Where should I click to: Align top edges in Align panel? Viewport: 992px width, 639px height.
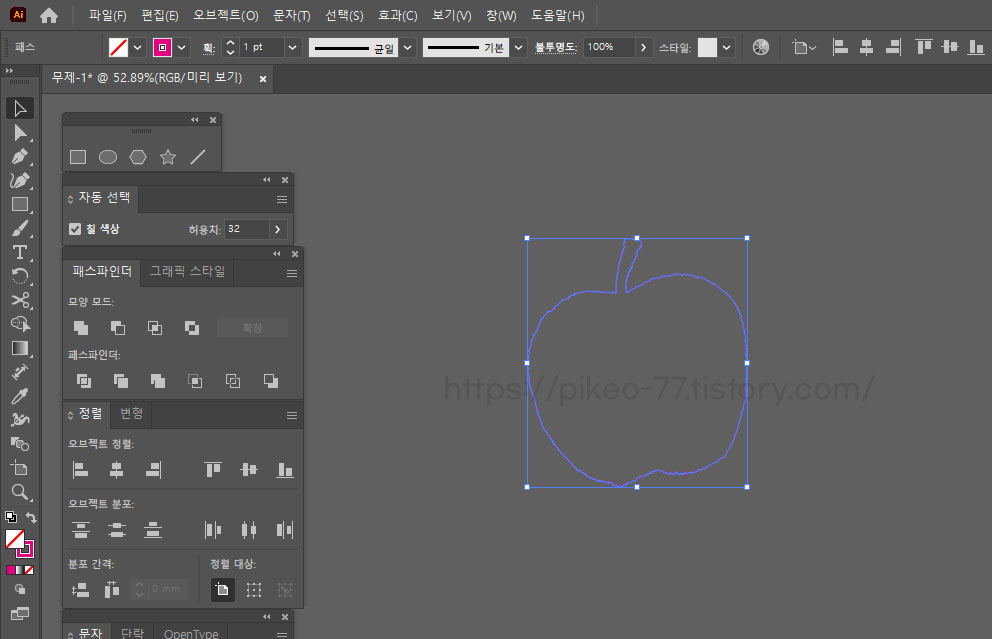[x=213, y=469]
